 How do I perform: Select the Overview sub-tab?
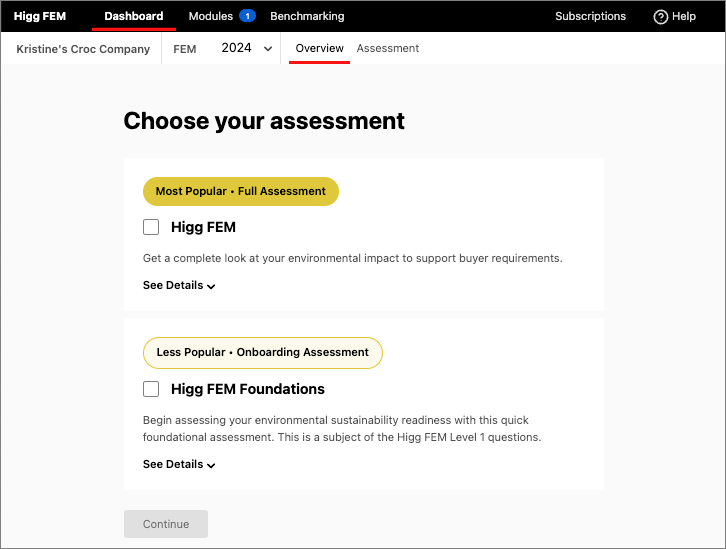319,48
